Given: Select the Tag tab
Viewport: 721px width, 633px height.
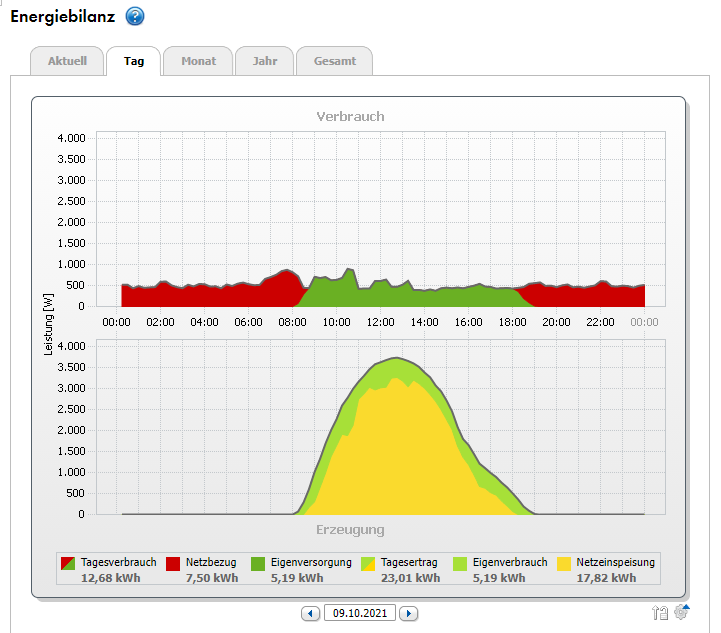Looking at the screenshot, I should click(x=134, y=61).
